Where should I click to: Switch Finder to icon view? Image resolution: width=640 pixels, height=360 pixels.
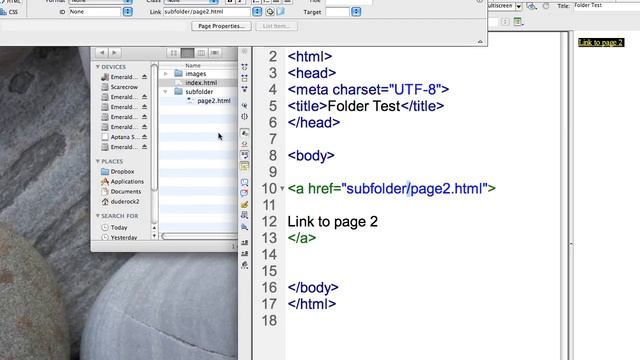pyautogui.click(x=173, y=53)
